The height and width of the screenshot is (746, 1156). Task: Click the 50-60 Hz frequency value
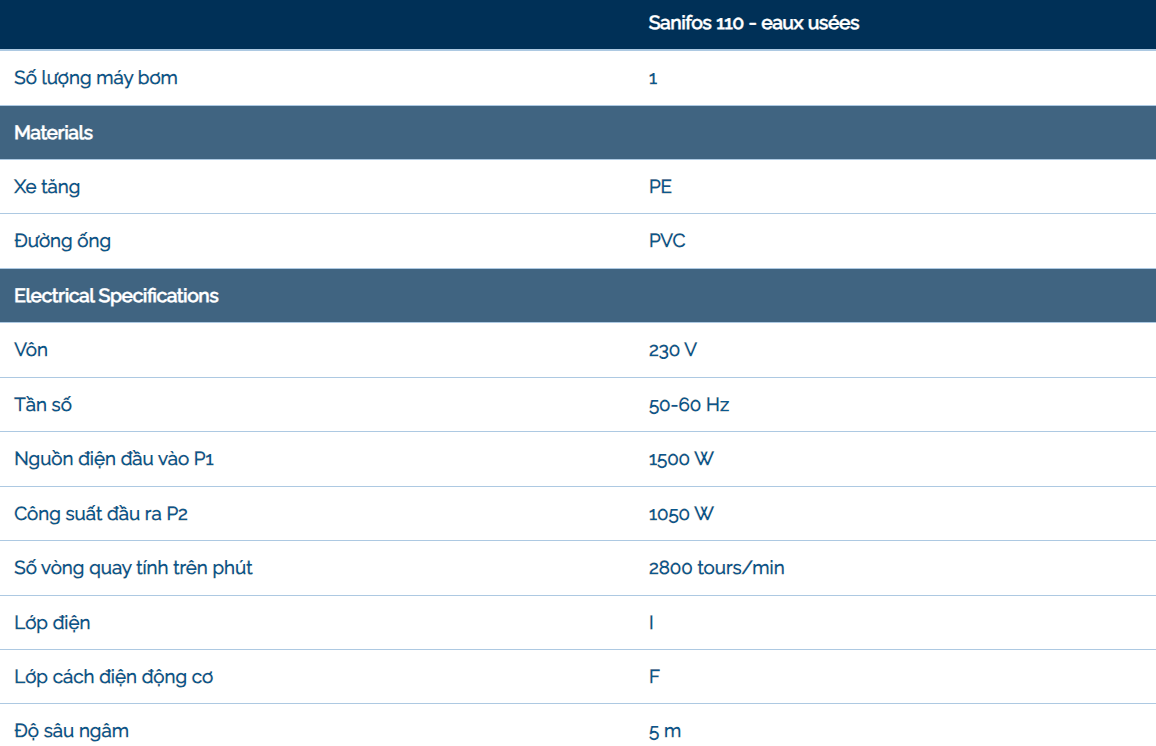coord(689,405)
